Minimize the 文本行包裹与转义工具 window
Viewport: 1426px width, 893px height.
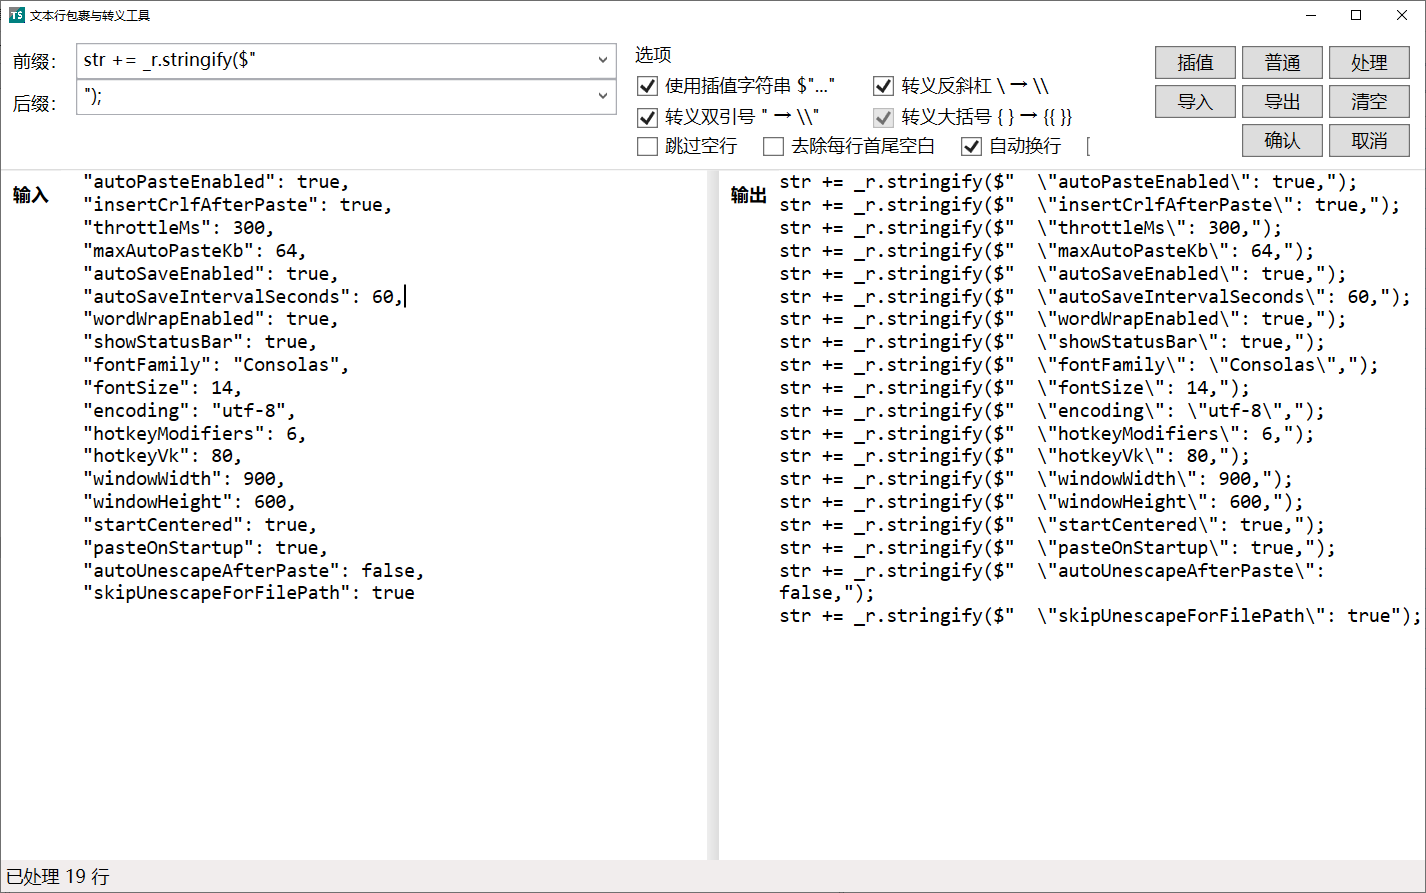[1310, 15]
